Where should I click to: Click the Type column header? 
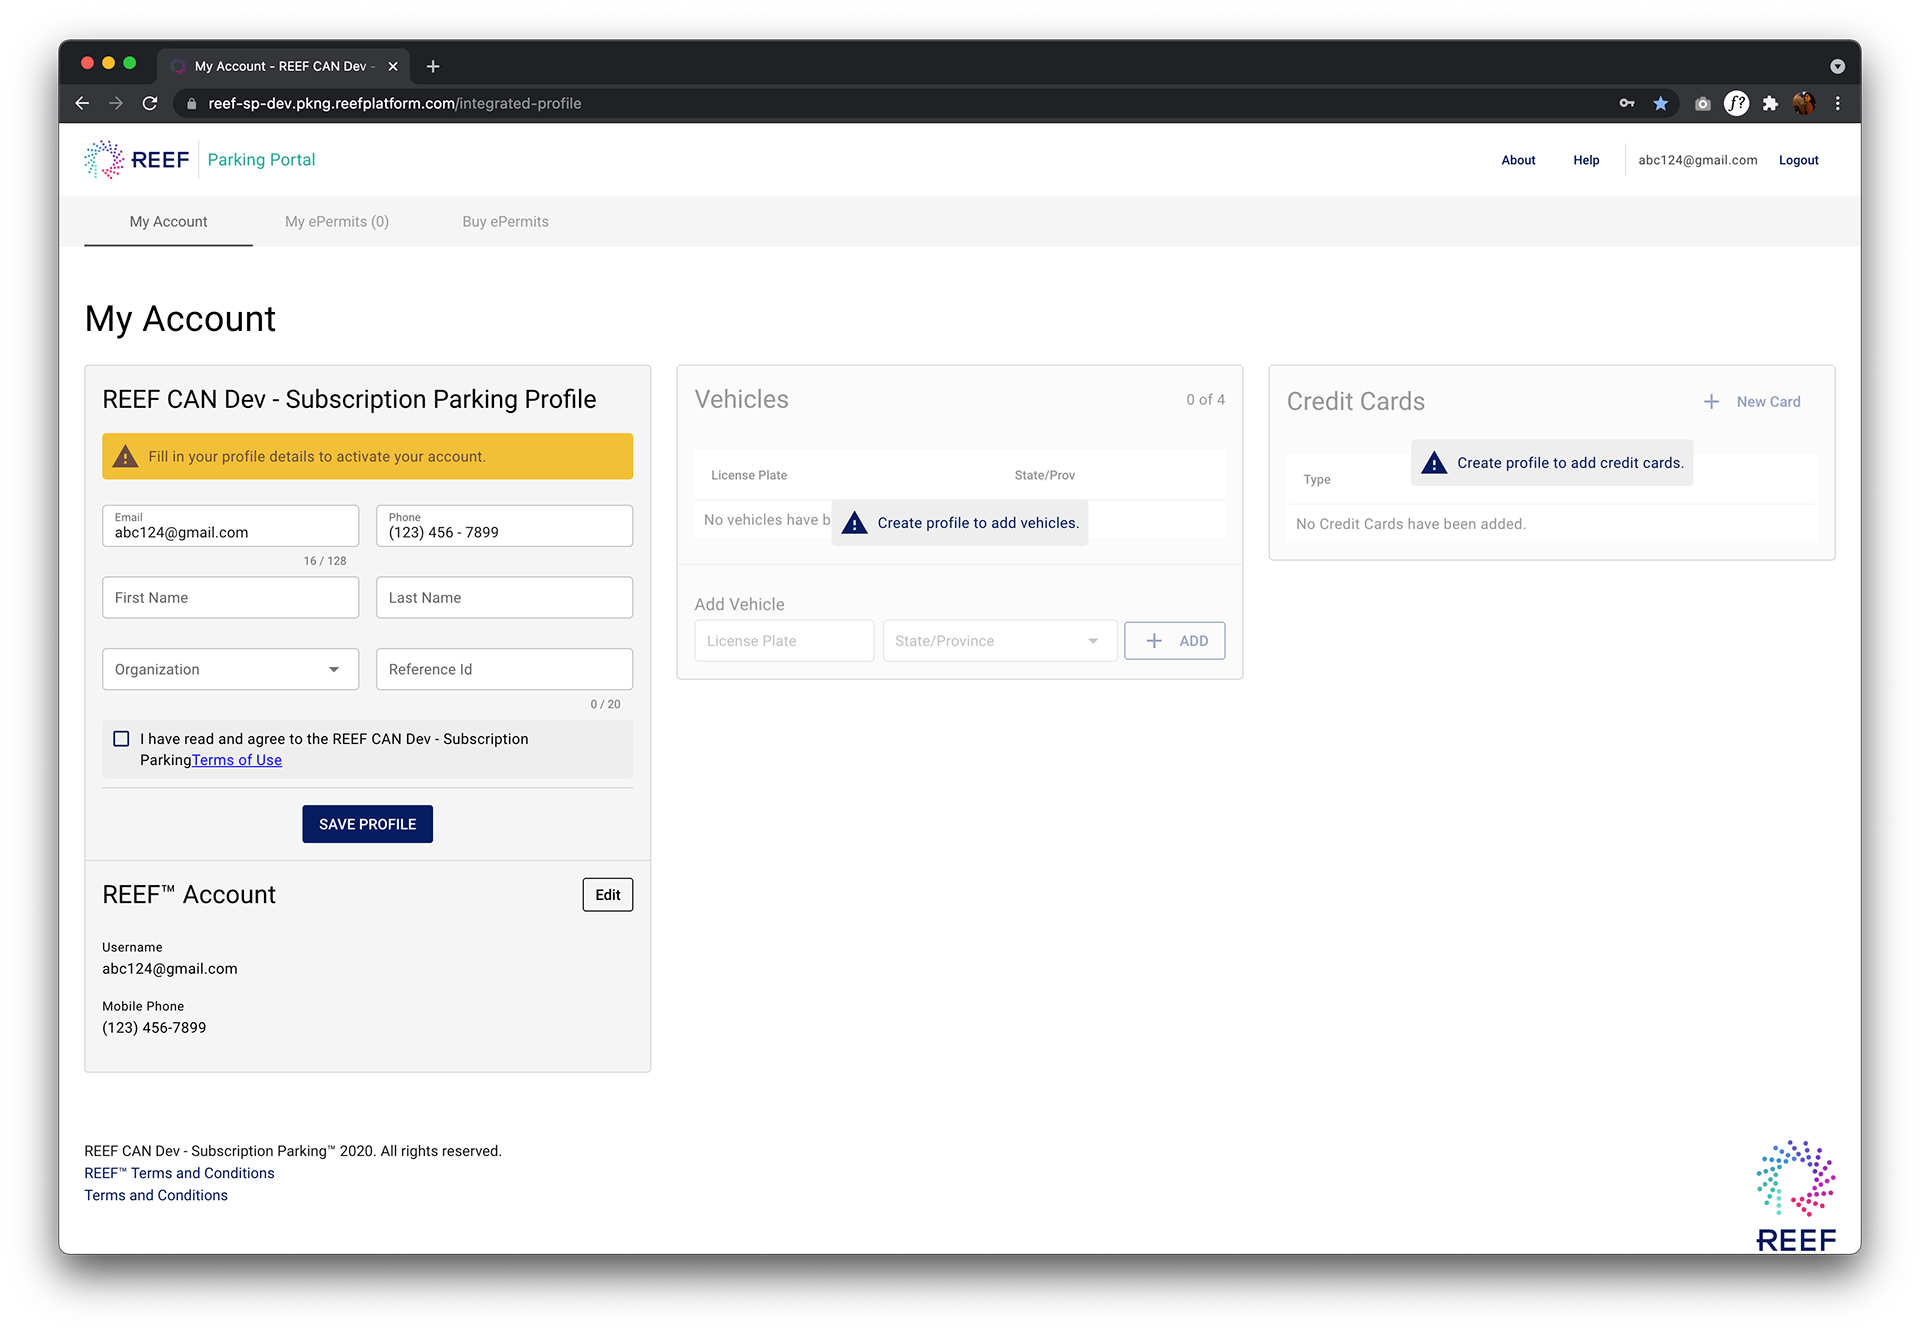(1316, 480)
